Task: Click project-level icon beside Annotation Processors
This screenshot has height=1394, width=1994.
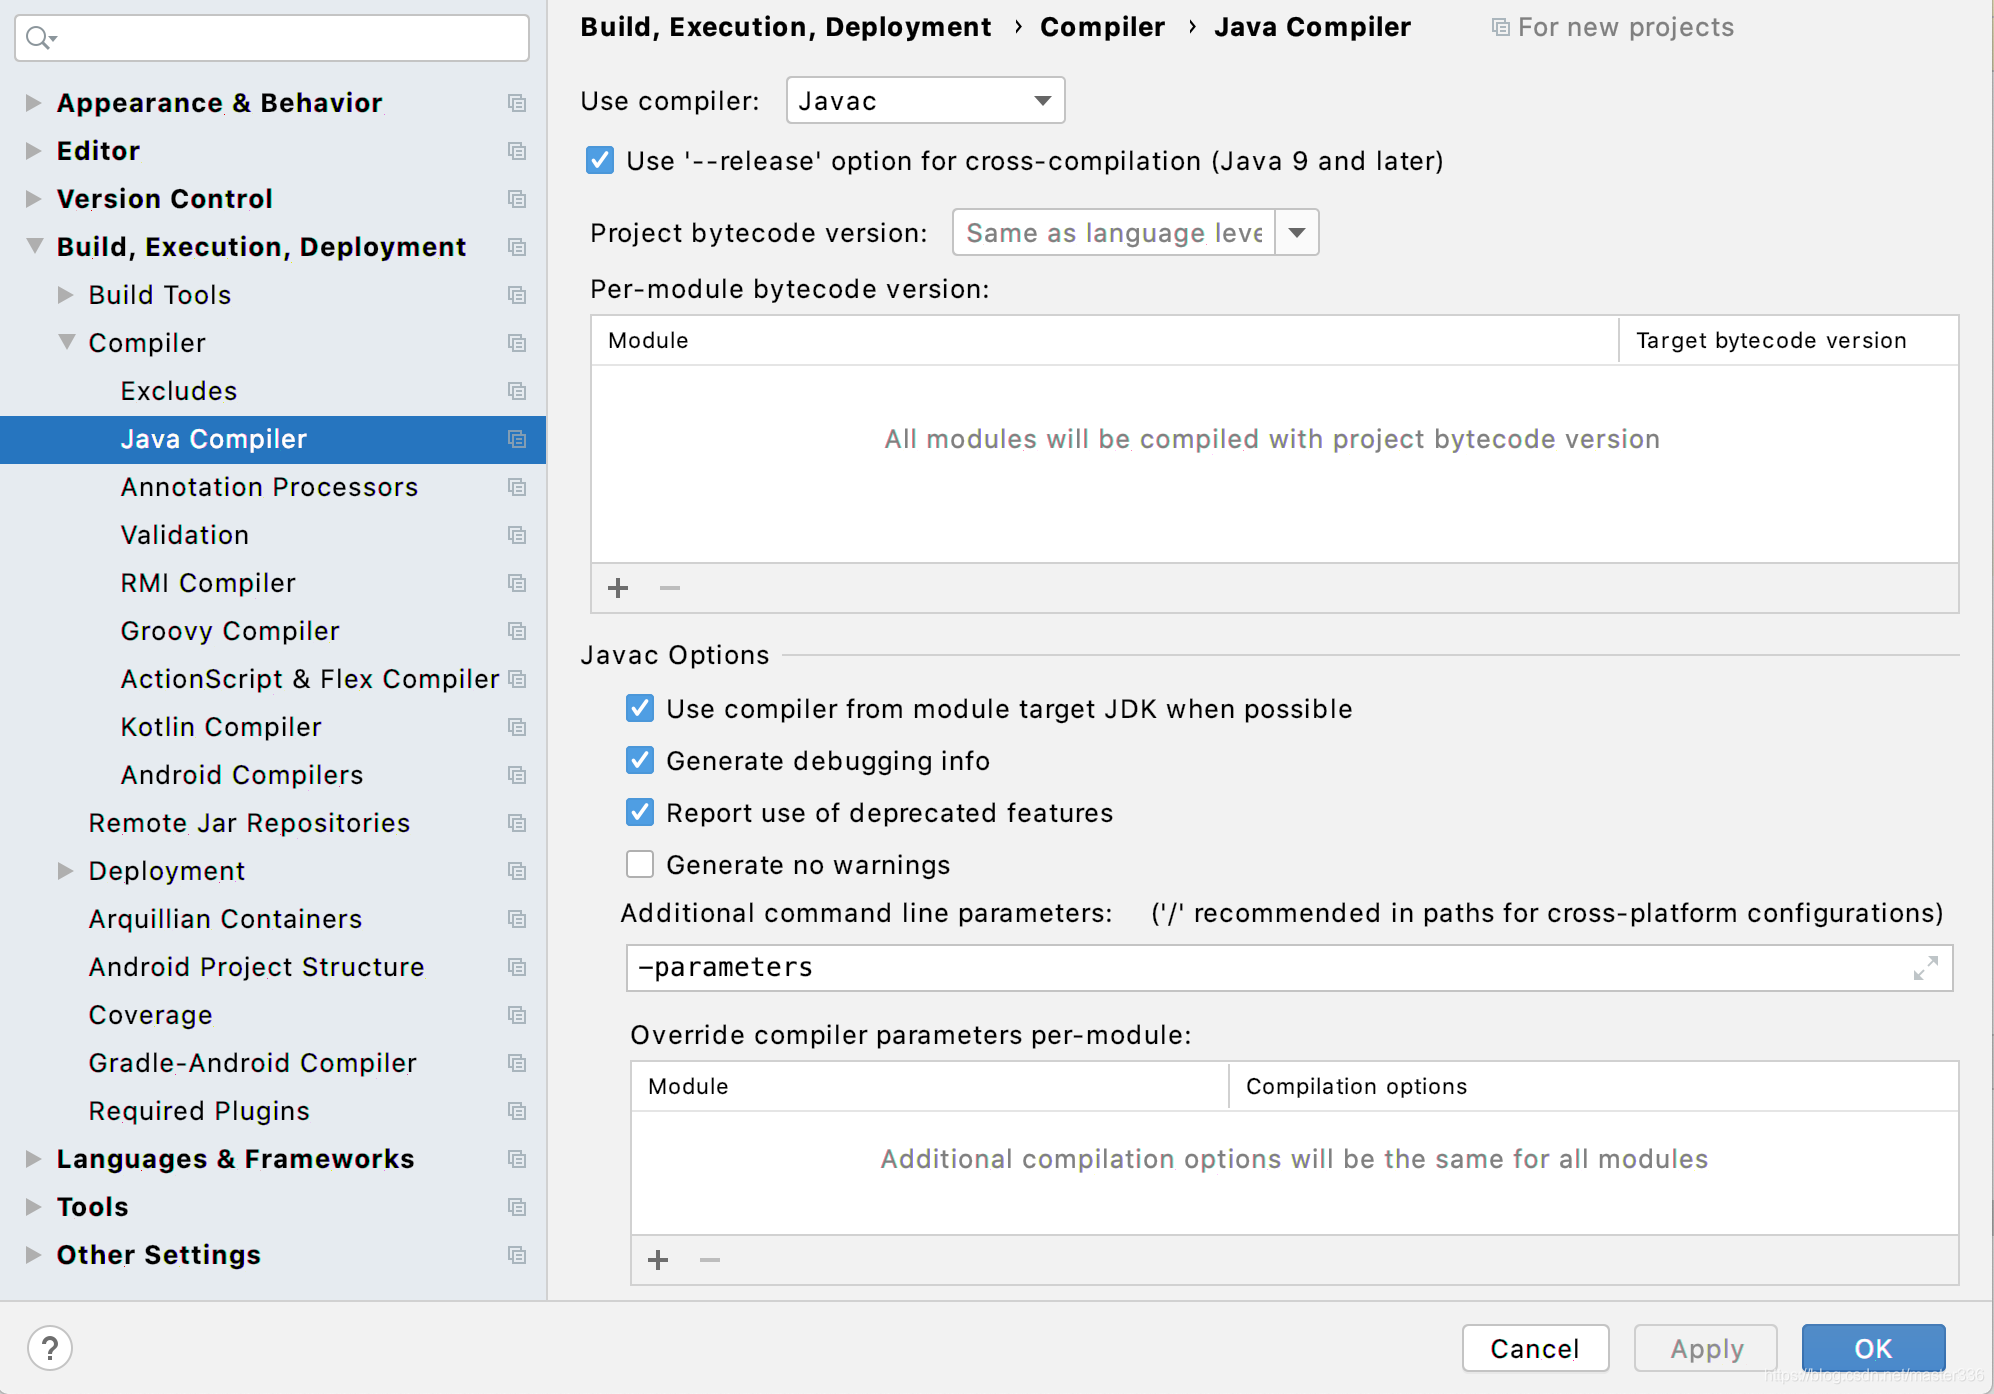Action: [517, 487]
